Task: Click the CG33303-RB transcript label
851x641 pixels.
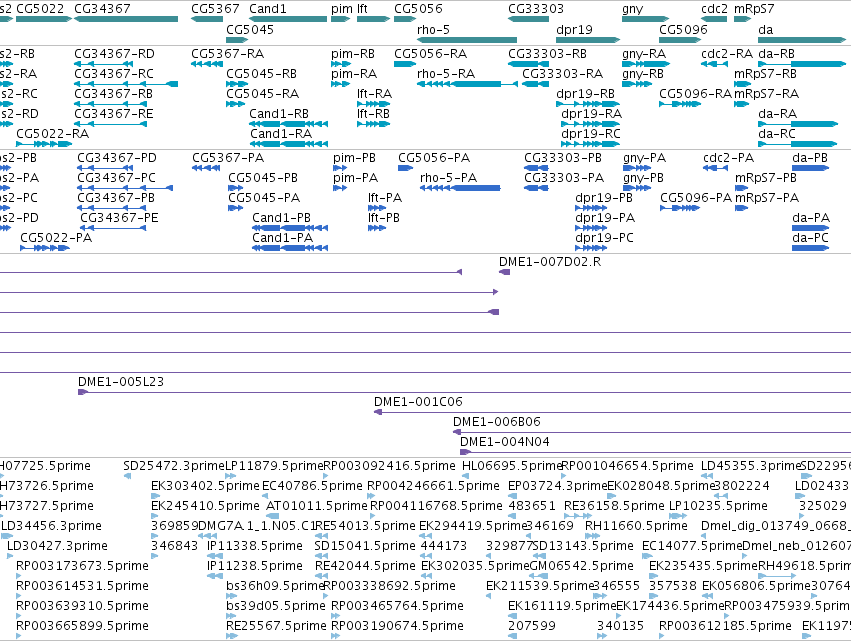Action: [x=548, y=54]
